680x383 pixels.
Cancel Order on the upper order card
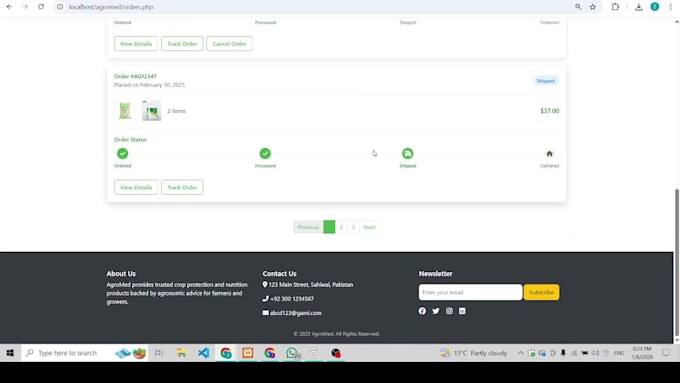(229, 44)
